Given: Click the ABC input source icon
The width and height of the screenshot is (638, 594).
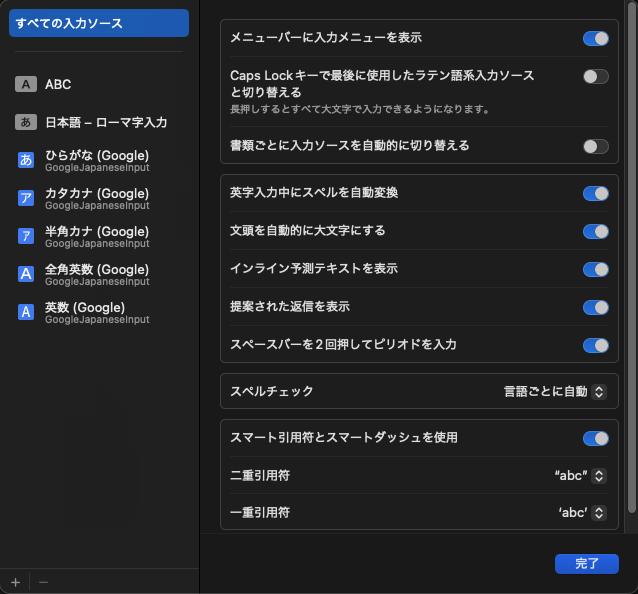Looking at the screenshot, I should coord(26,85).
